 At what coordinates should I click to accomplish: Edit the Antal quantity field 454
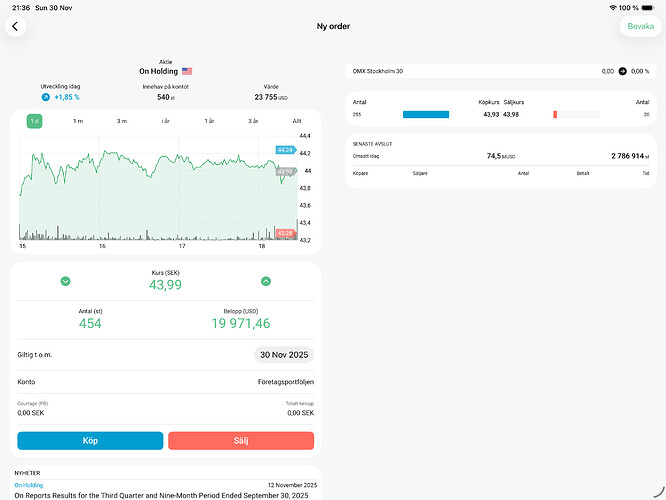[91, 323]
